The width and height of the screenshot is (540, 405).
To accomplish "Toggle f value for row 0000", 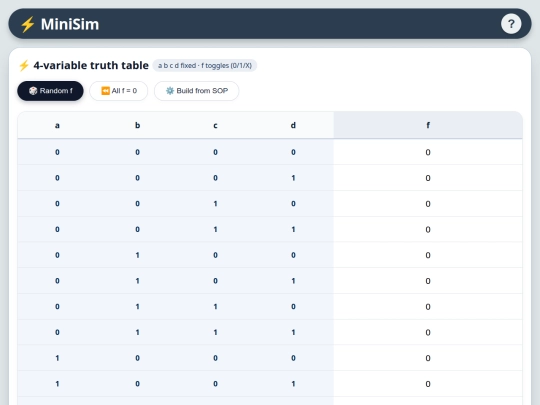I will point(428,152).
